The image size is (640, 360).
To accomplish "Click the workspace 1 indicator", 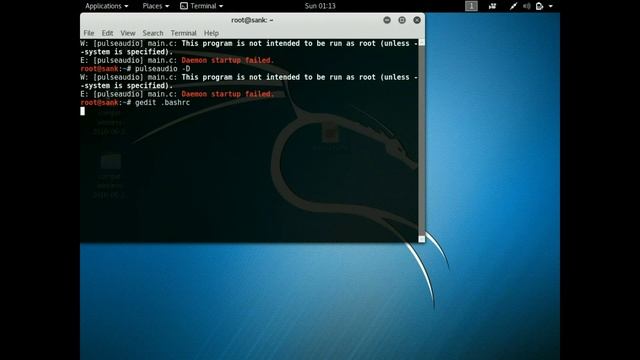I will pyautogui.click(x=471, y=6).
